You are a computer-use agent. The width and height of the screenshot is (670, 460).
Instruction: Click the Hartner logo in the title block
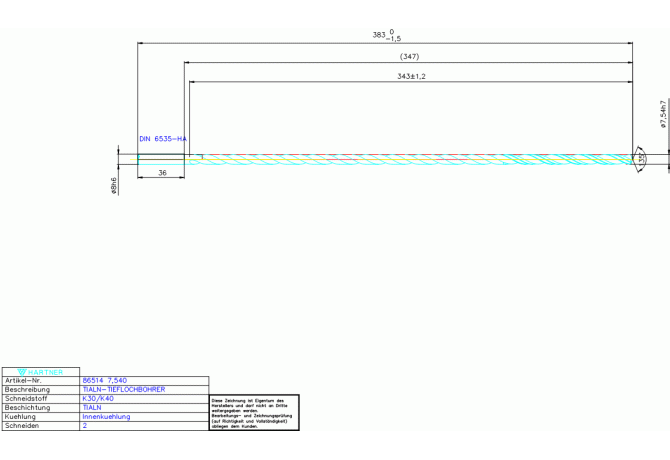point(40,372)
